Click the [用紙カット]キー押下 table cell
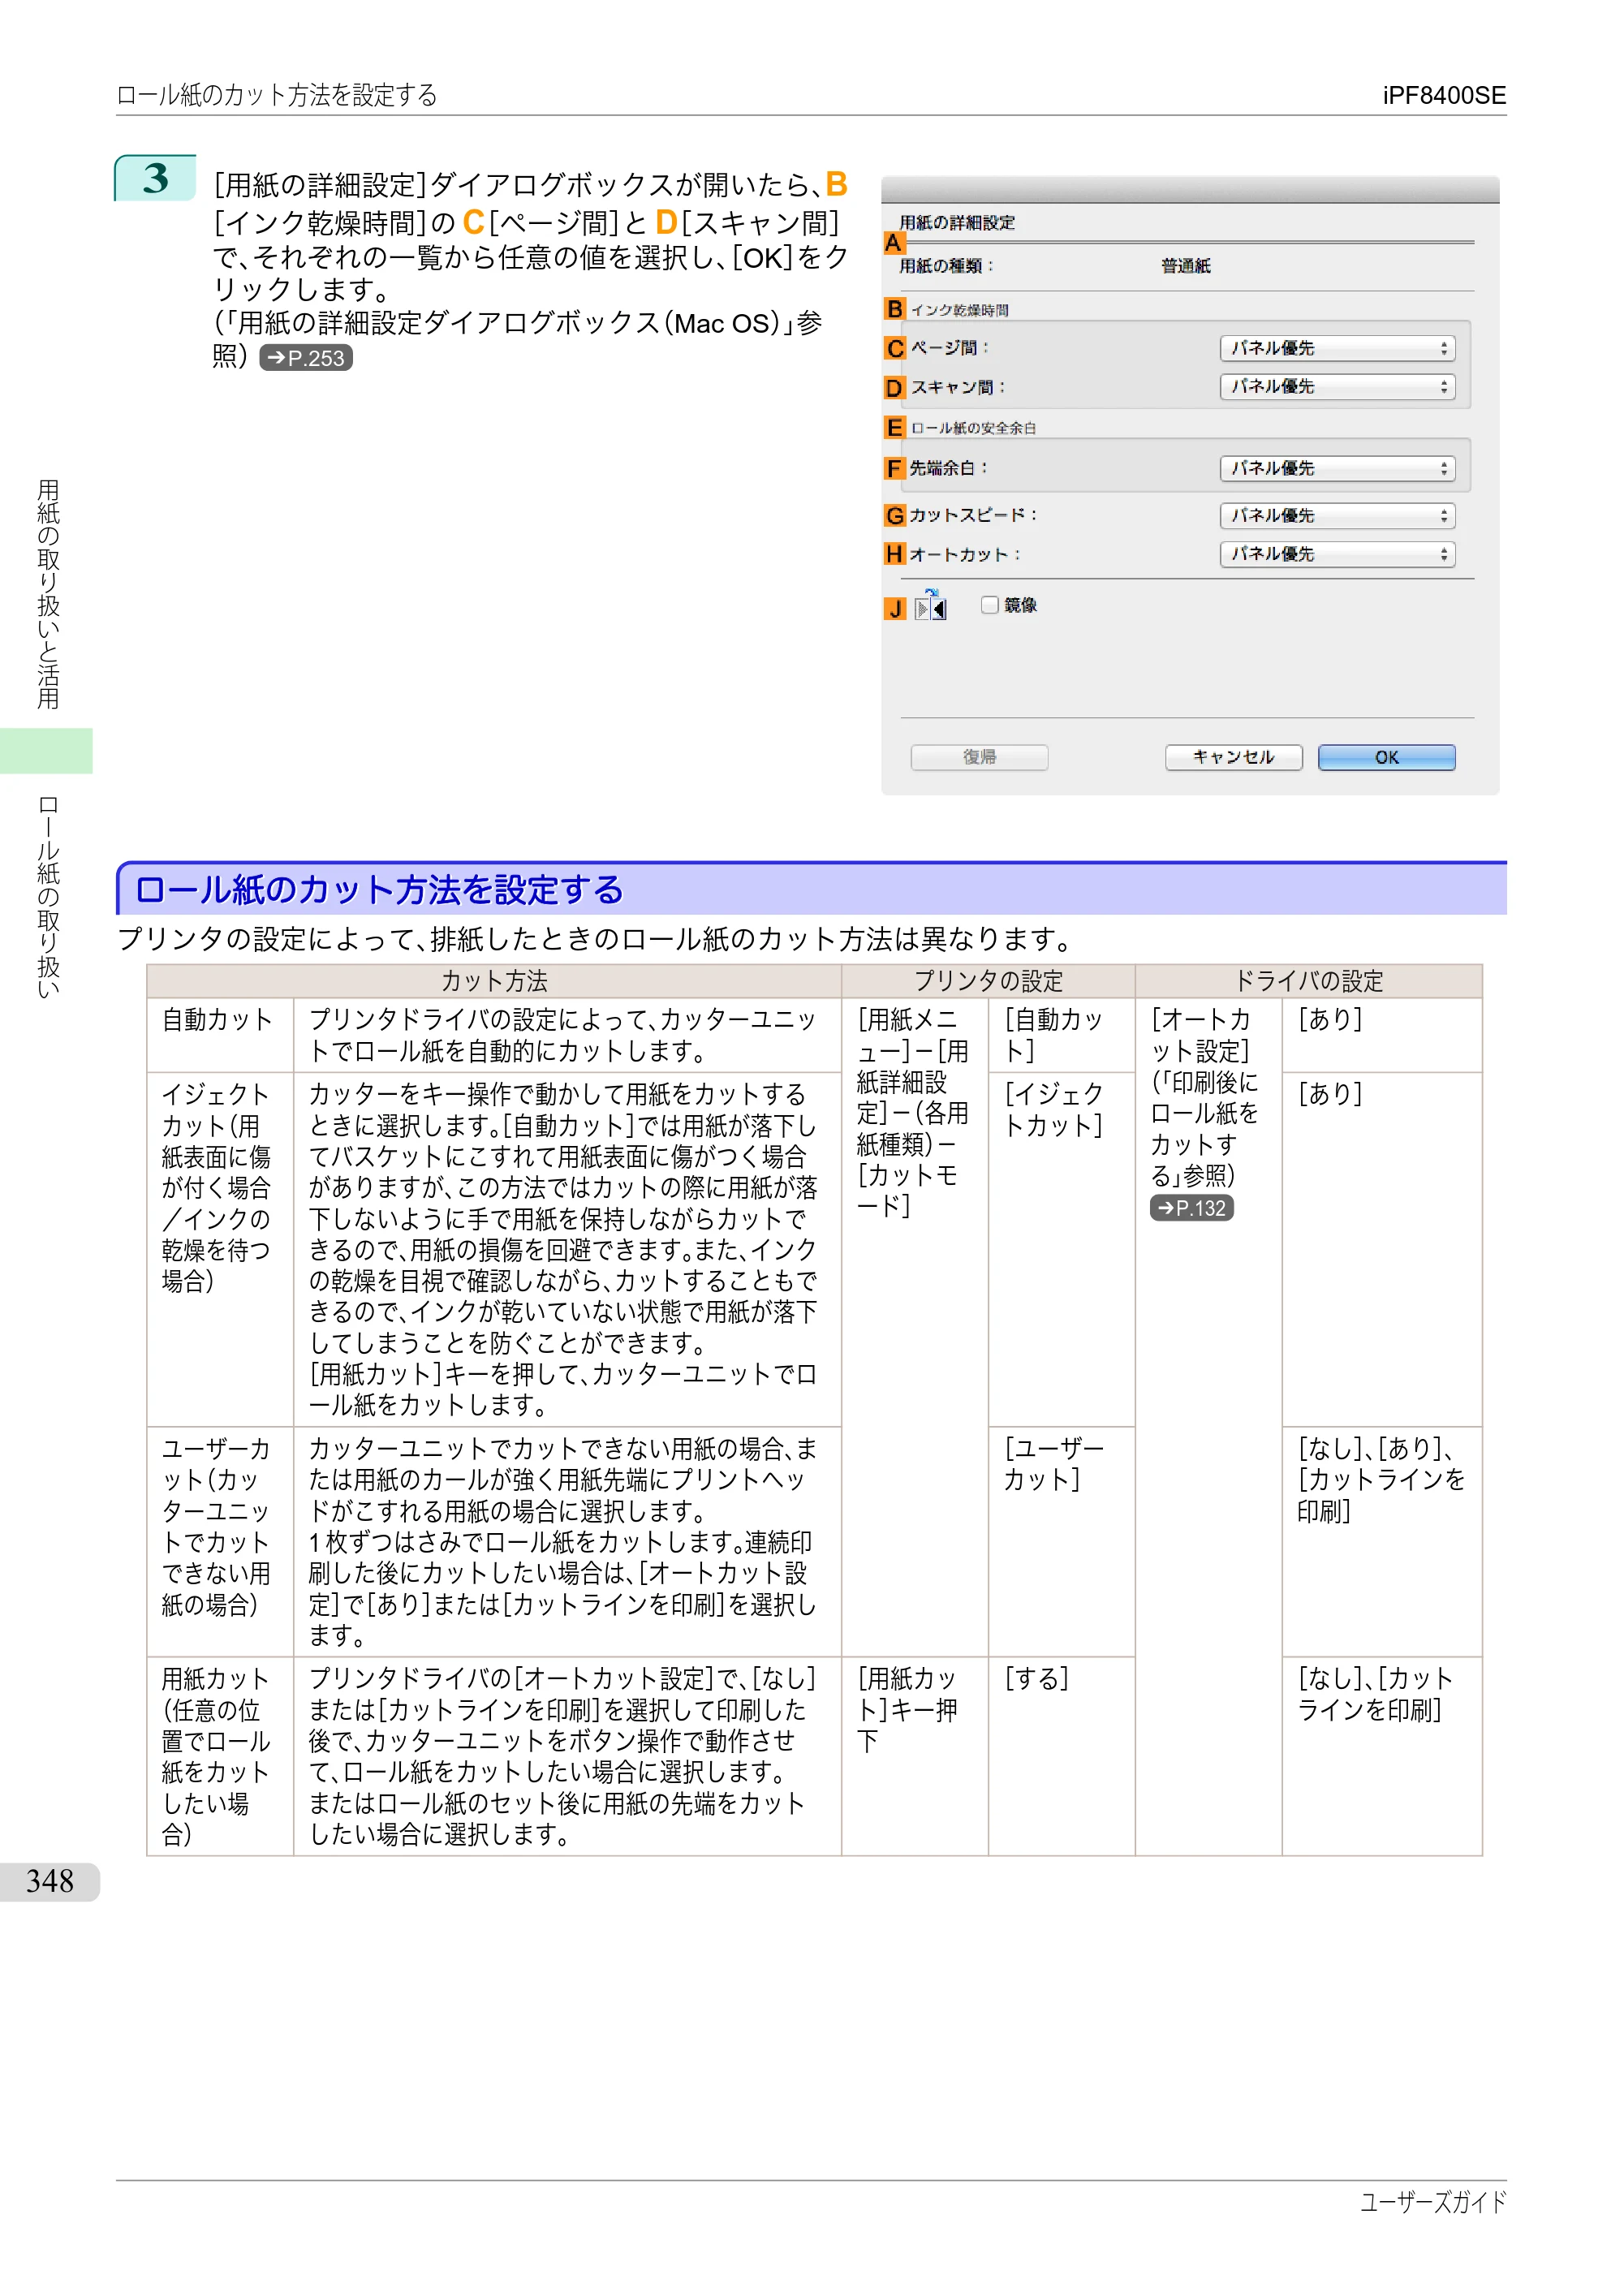 [x=914, y=1756]
